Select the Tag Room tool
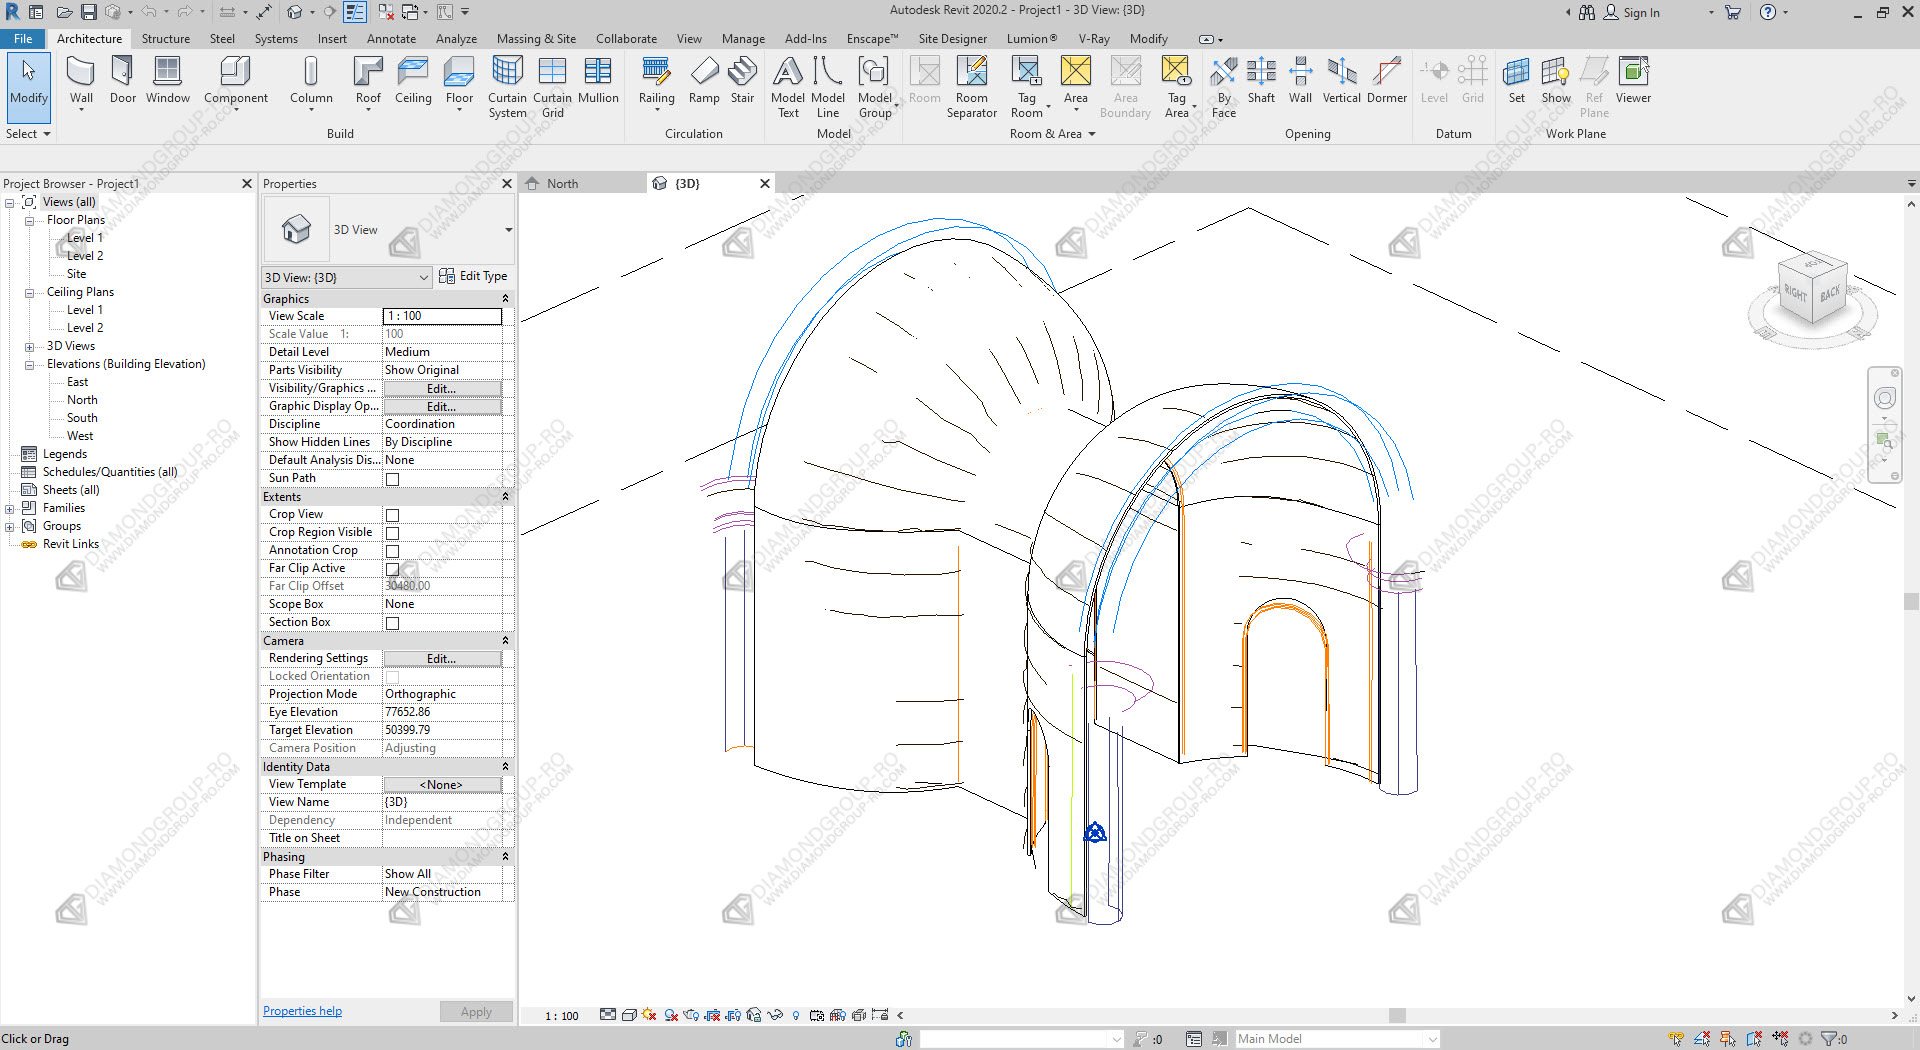1920x1050 pixels. pos(1027,88)
